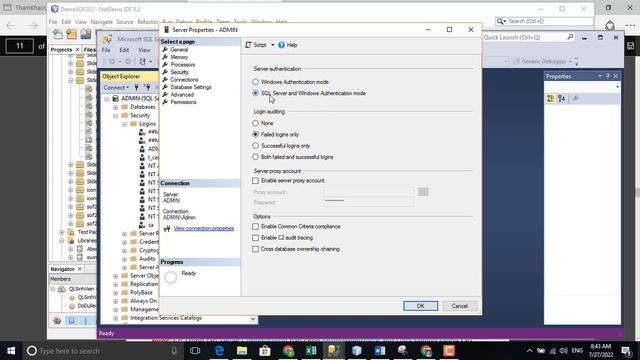Select the sa login icon

coord(142,225)
